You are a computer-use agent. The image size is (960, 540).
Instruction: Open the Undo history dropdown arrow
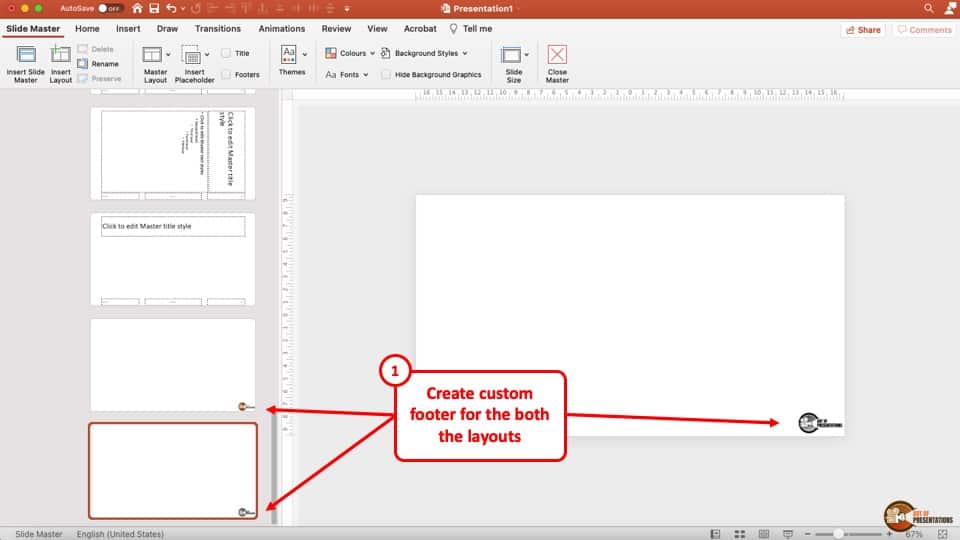(x=183, y=9)
